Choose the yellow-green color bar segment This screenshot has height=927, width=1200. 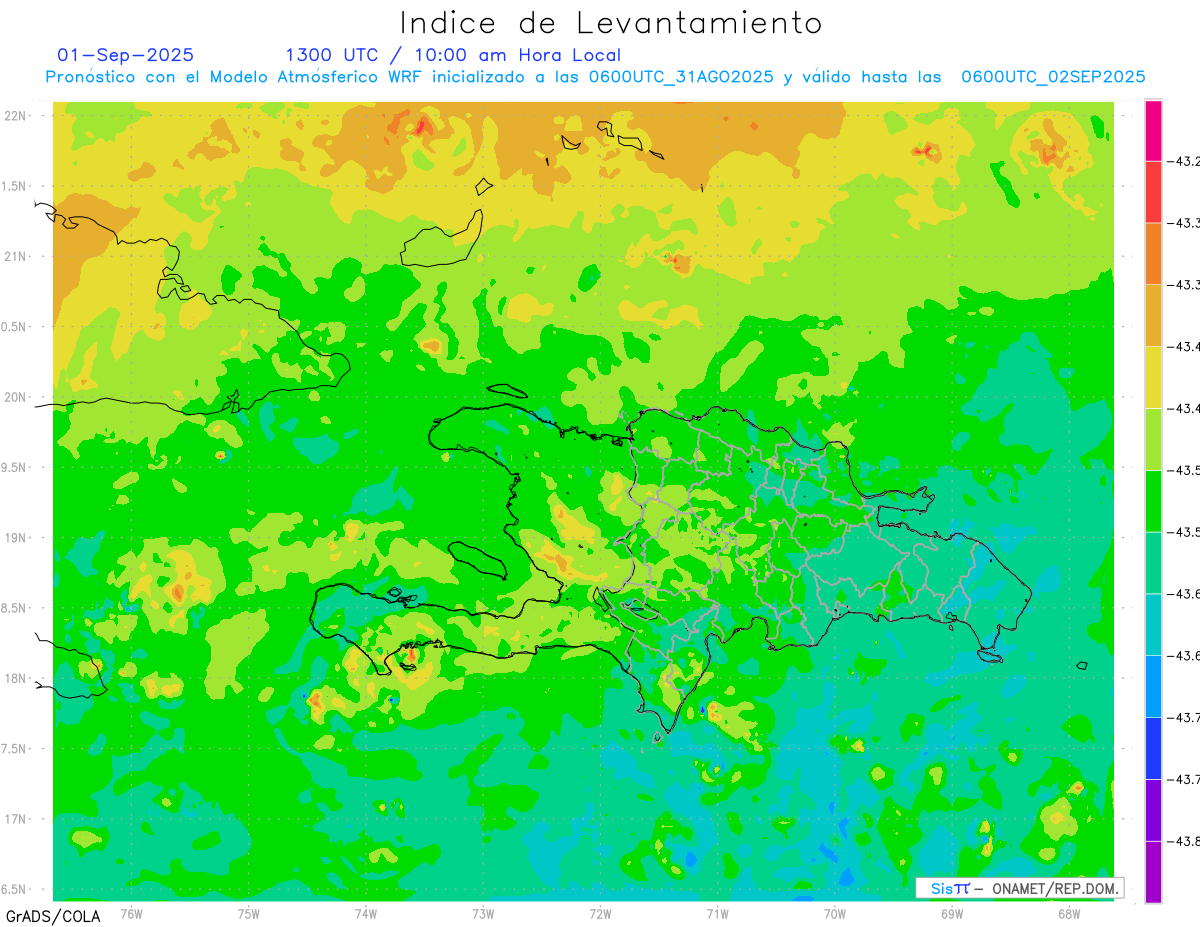[x=1153, y=439]
